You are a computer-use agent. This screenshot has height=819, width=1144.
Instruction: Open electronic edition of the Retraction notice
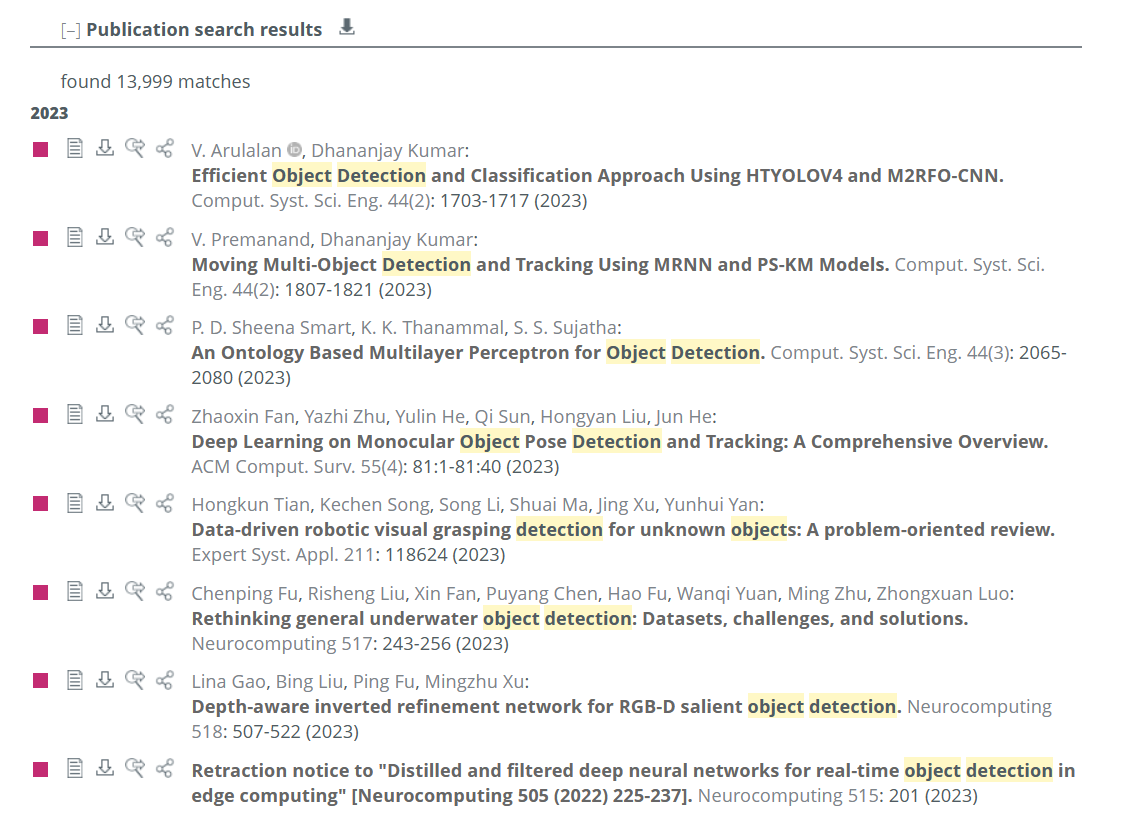(74, 769)
